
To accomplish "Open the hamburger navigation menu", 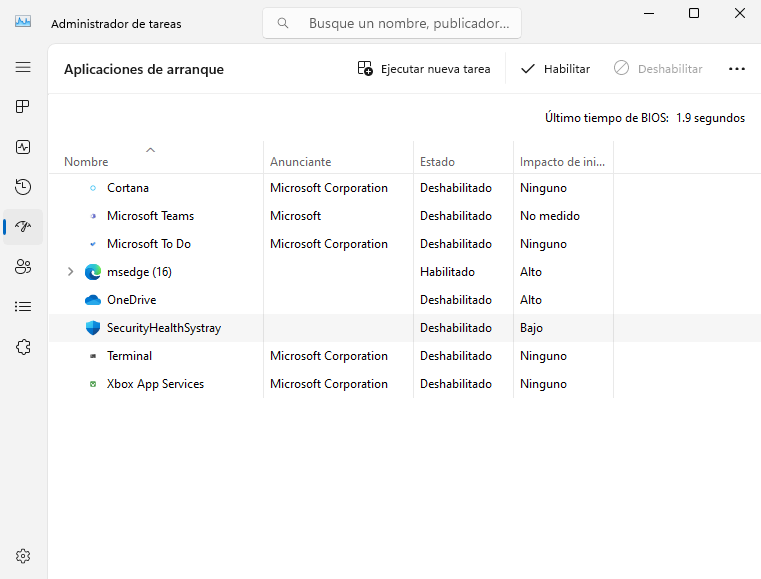I will tap(23, 67).
